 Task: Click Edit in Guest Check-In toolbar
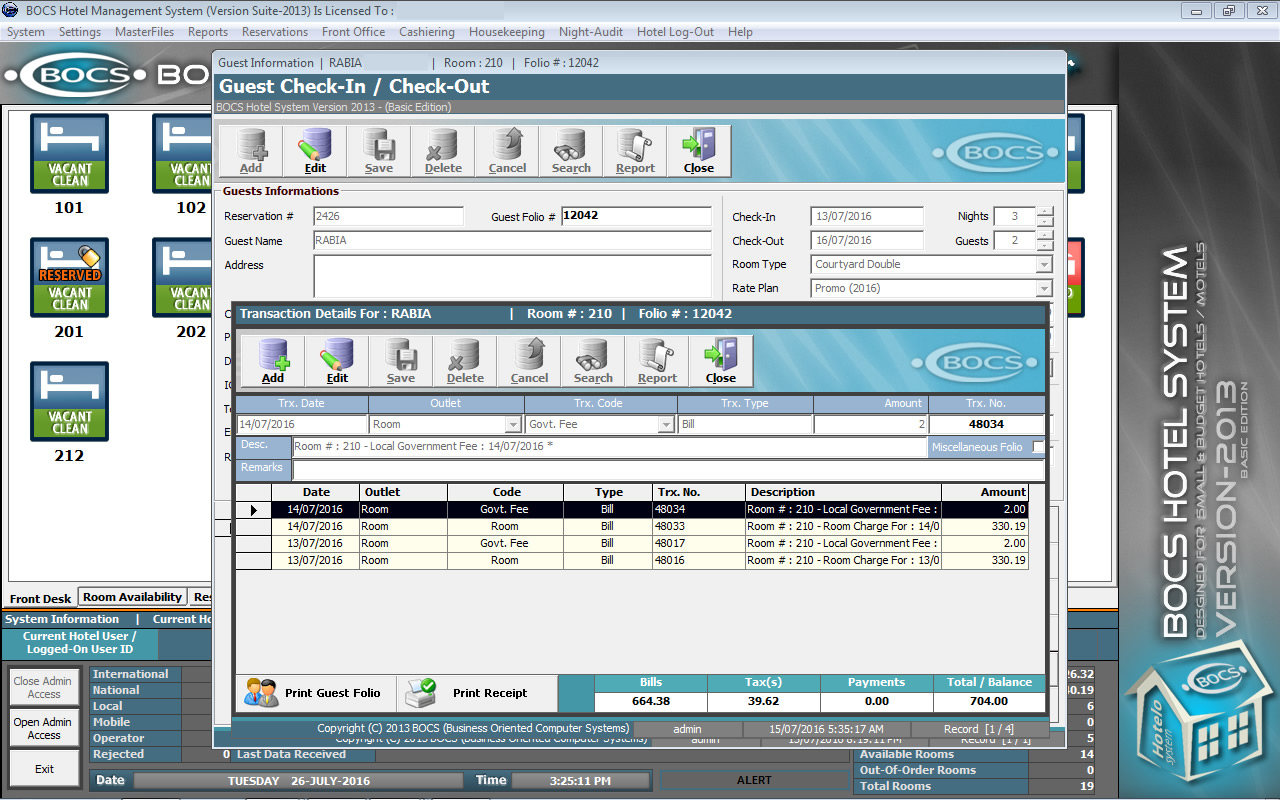pyautogui.click(x=315, y=151)
